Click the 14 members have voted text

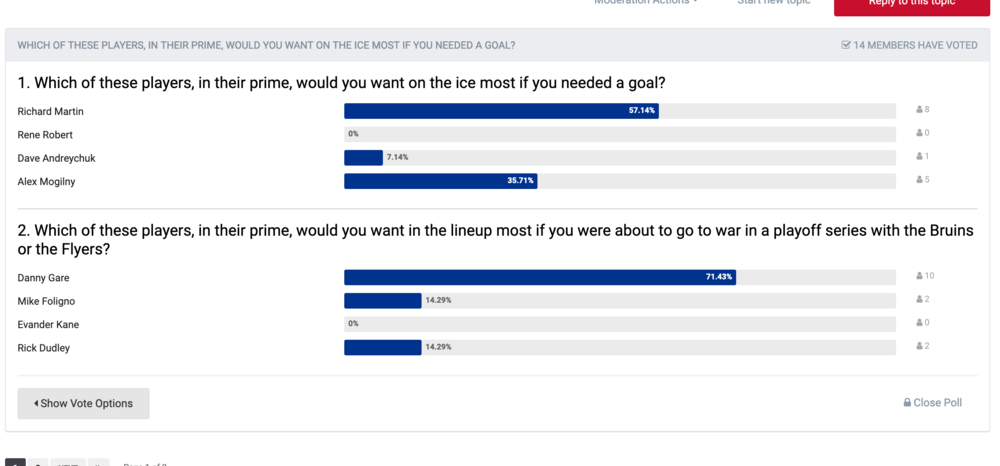click(915, 45)
